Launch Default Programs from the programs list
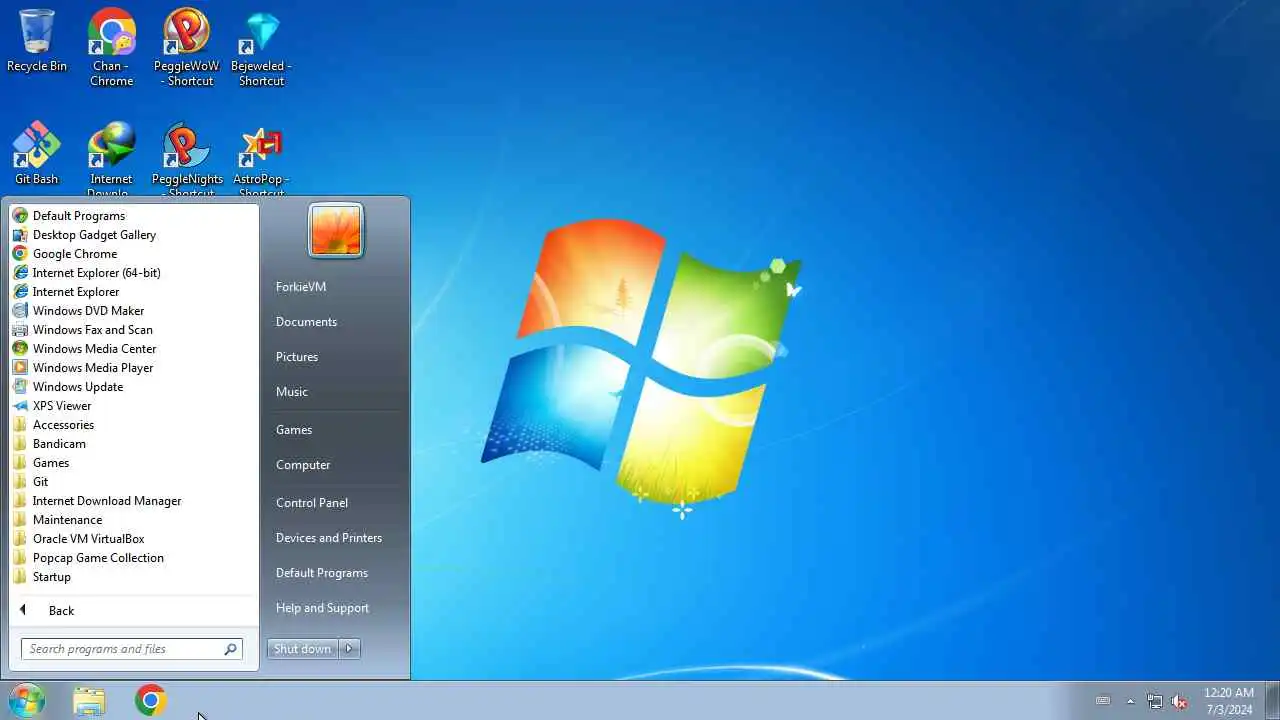1280x720 pixels. click(x=134, y=216)
